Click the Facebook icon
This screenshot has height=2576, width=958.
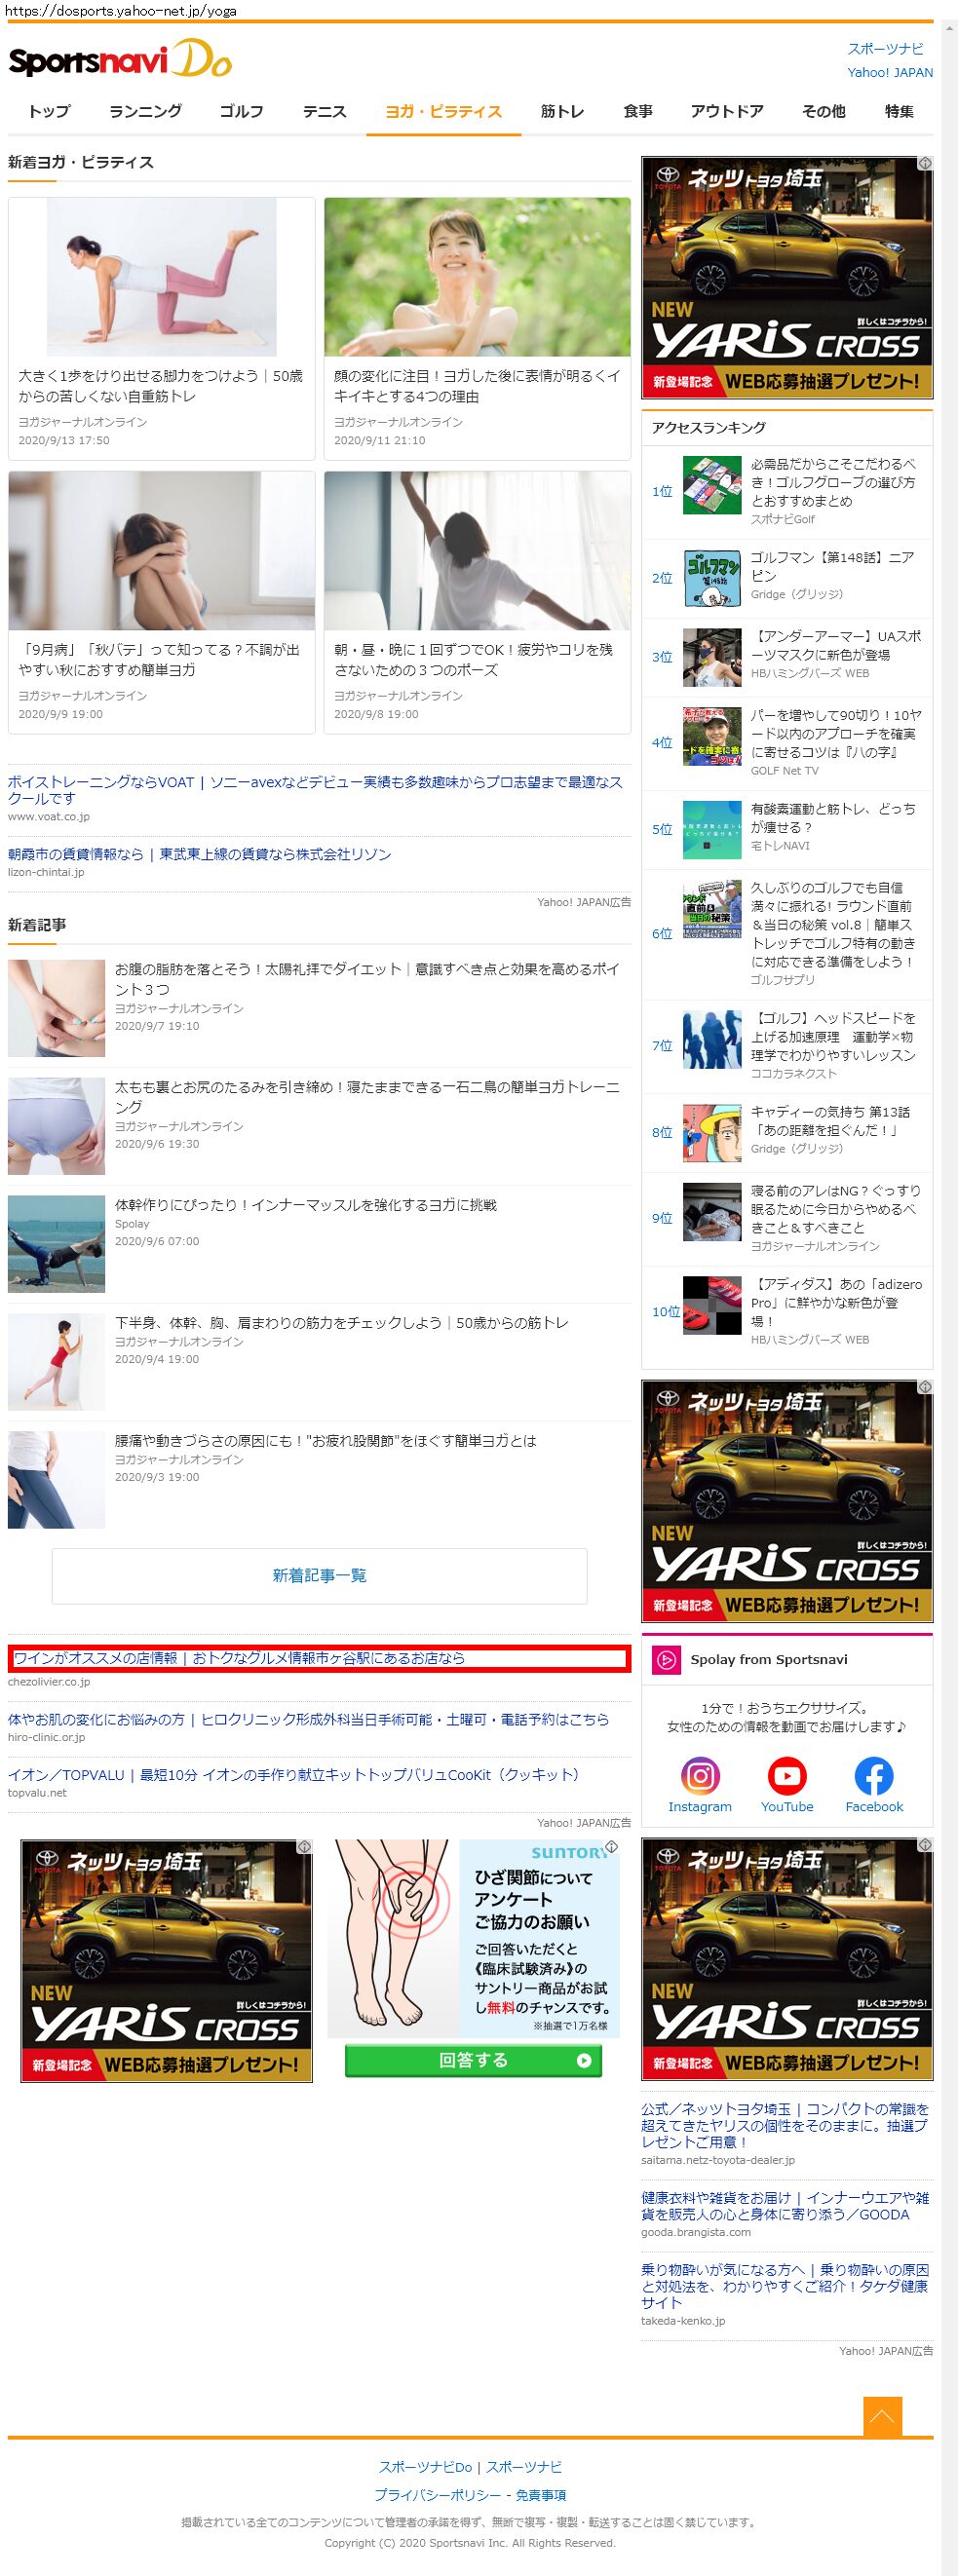[873, 1776]
